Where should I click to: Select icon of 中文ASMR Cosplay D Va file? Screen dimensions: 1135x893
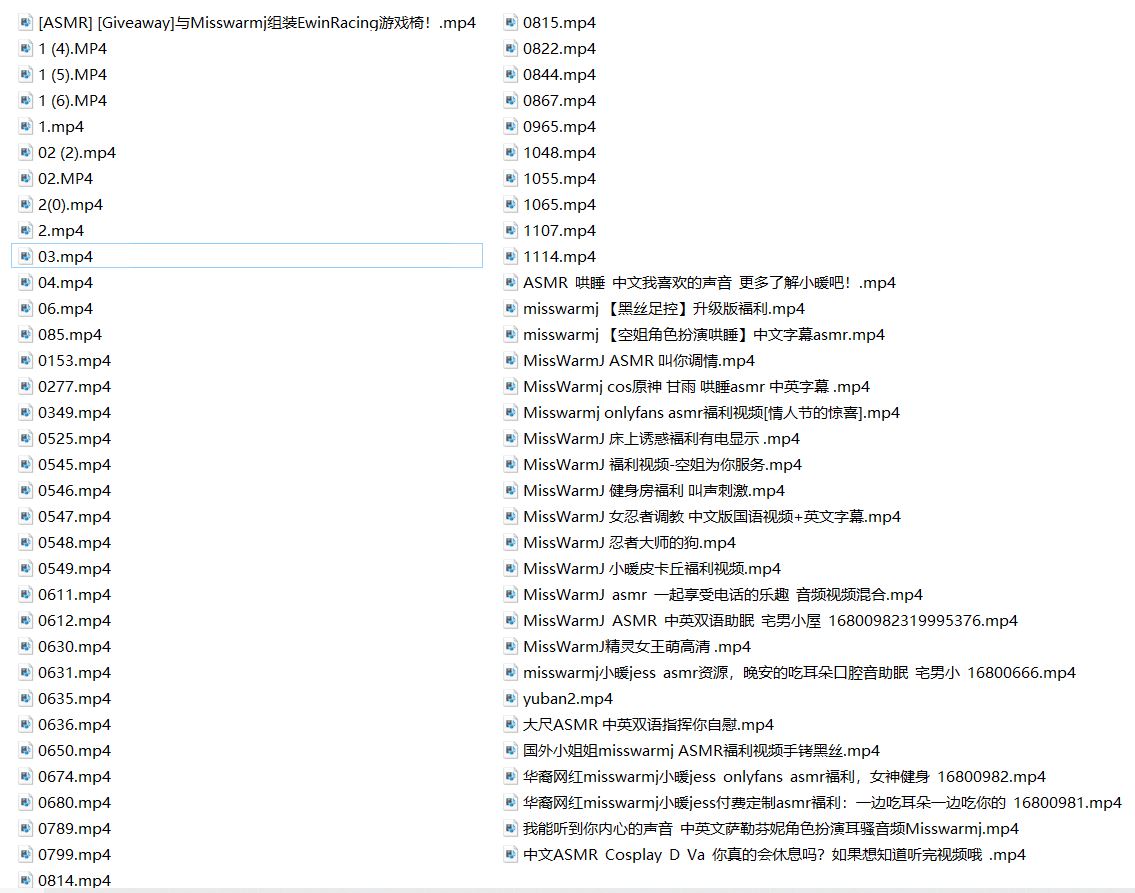[510, 855]
